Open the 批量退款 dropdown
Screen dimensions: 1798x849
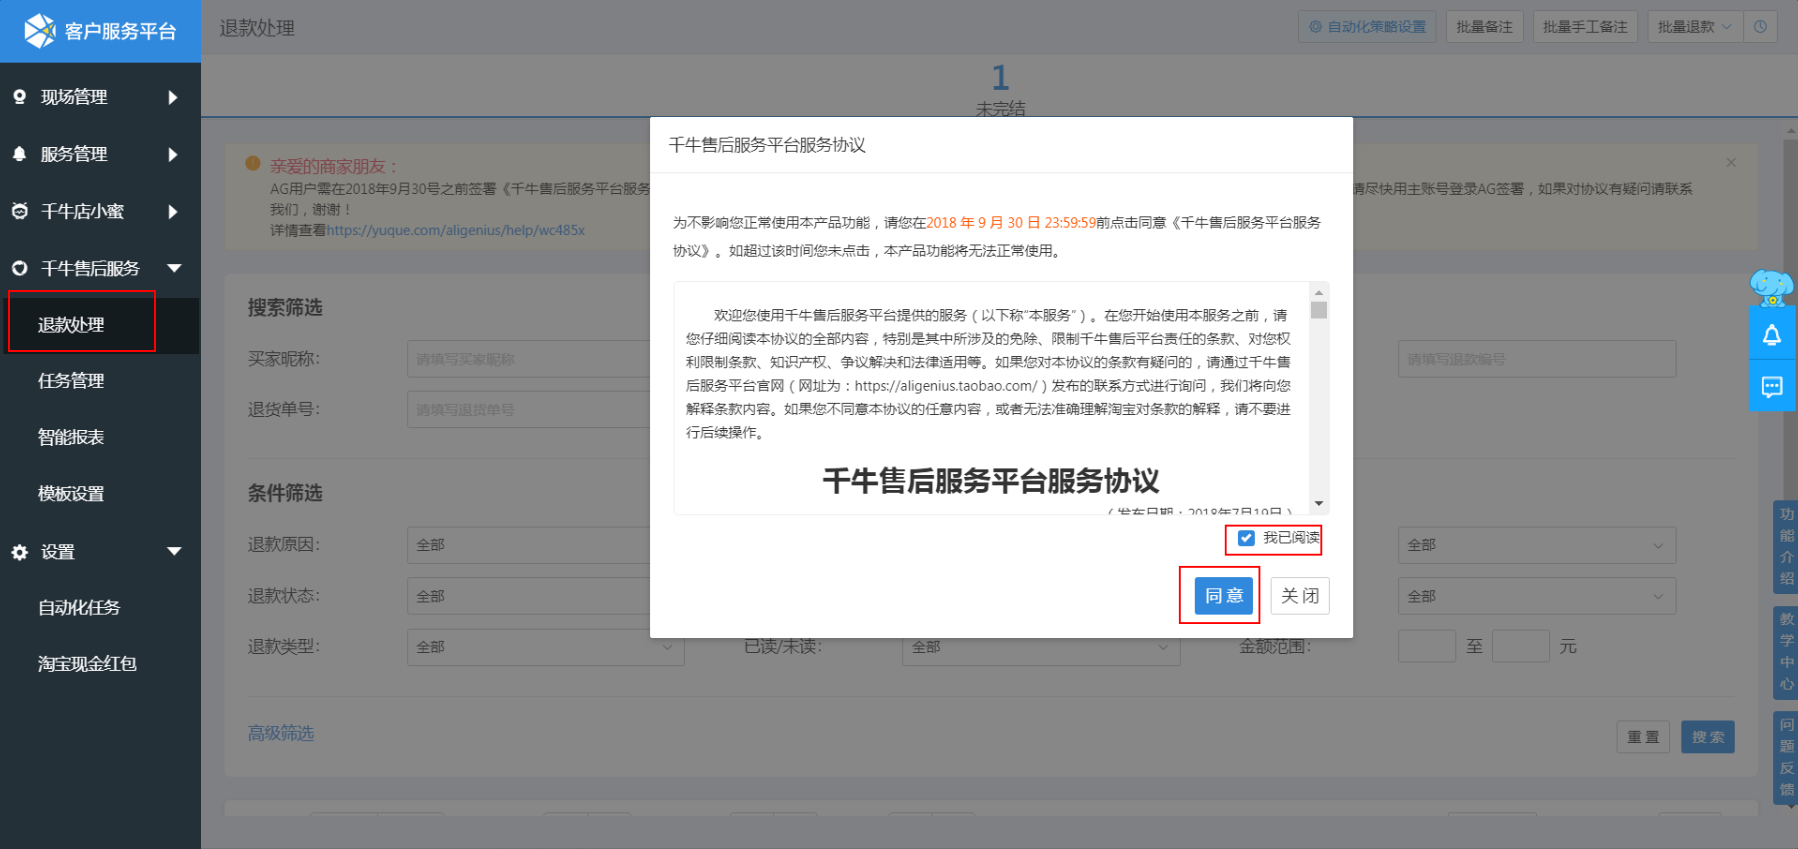pos(1694,27)
